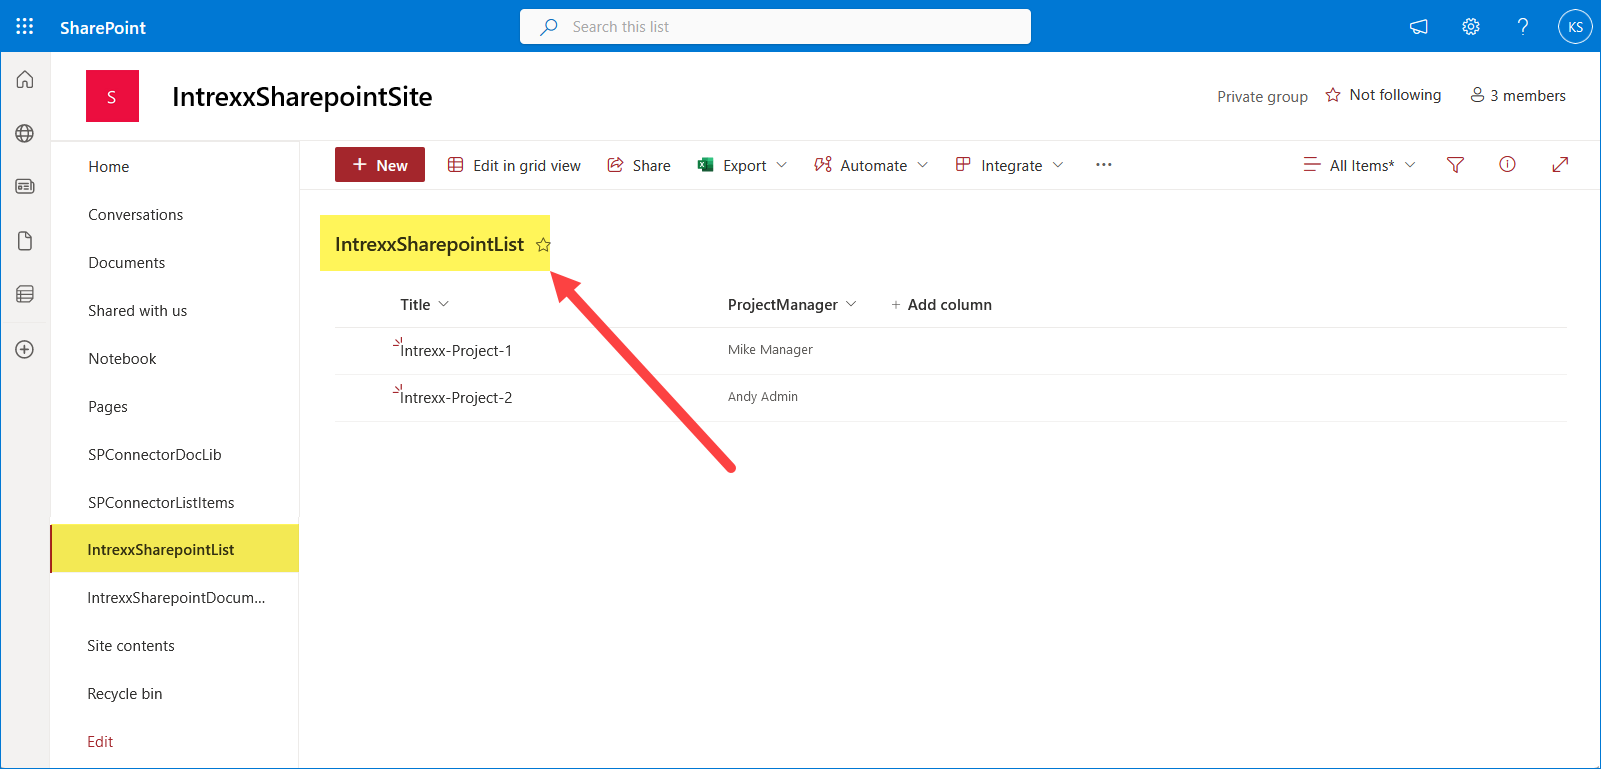Open SPConnectorListItems navigation item
1601x769 pixels.
pos(161,503)
